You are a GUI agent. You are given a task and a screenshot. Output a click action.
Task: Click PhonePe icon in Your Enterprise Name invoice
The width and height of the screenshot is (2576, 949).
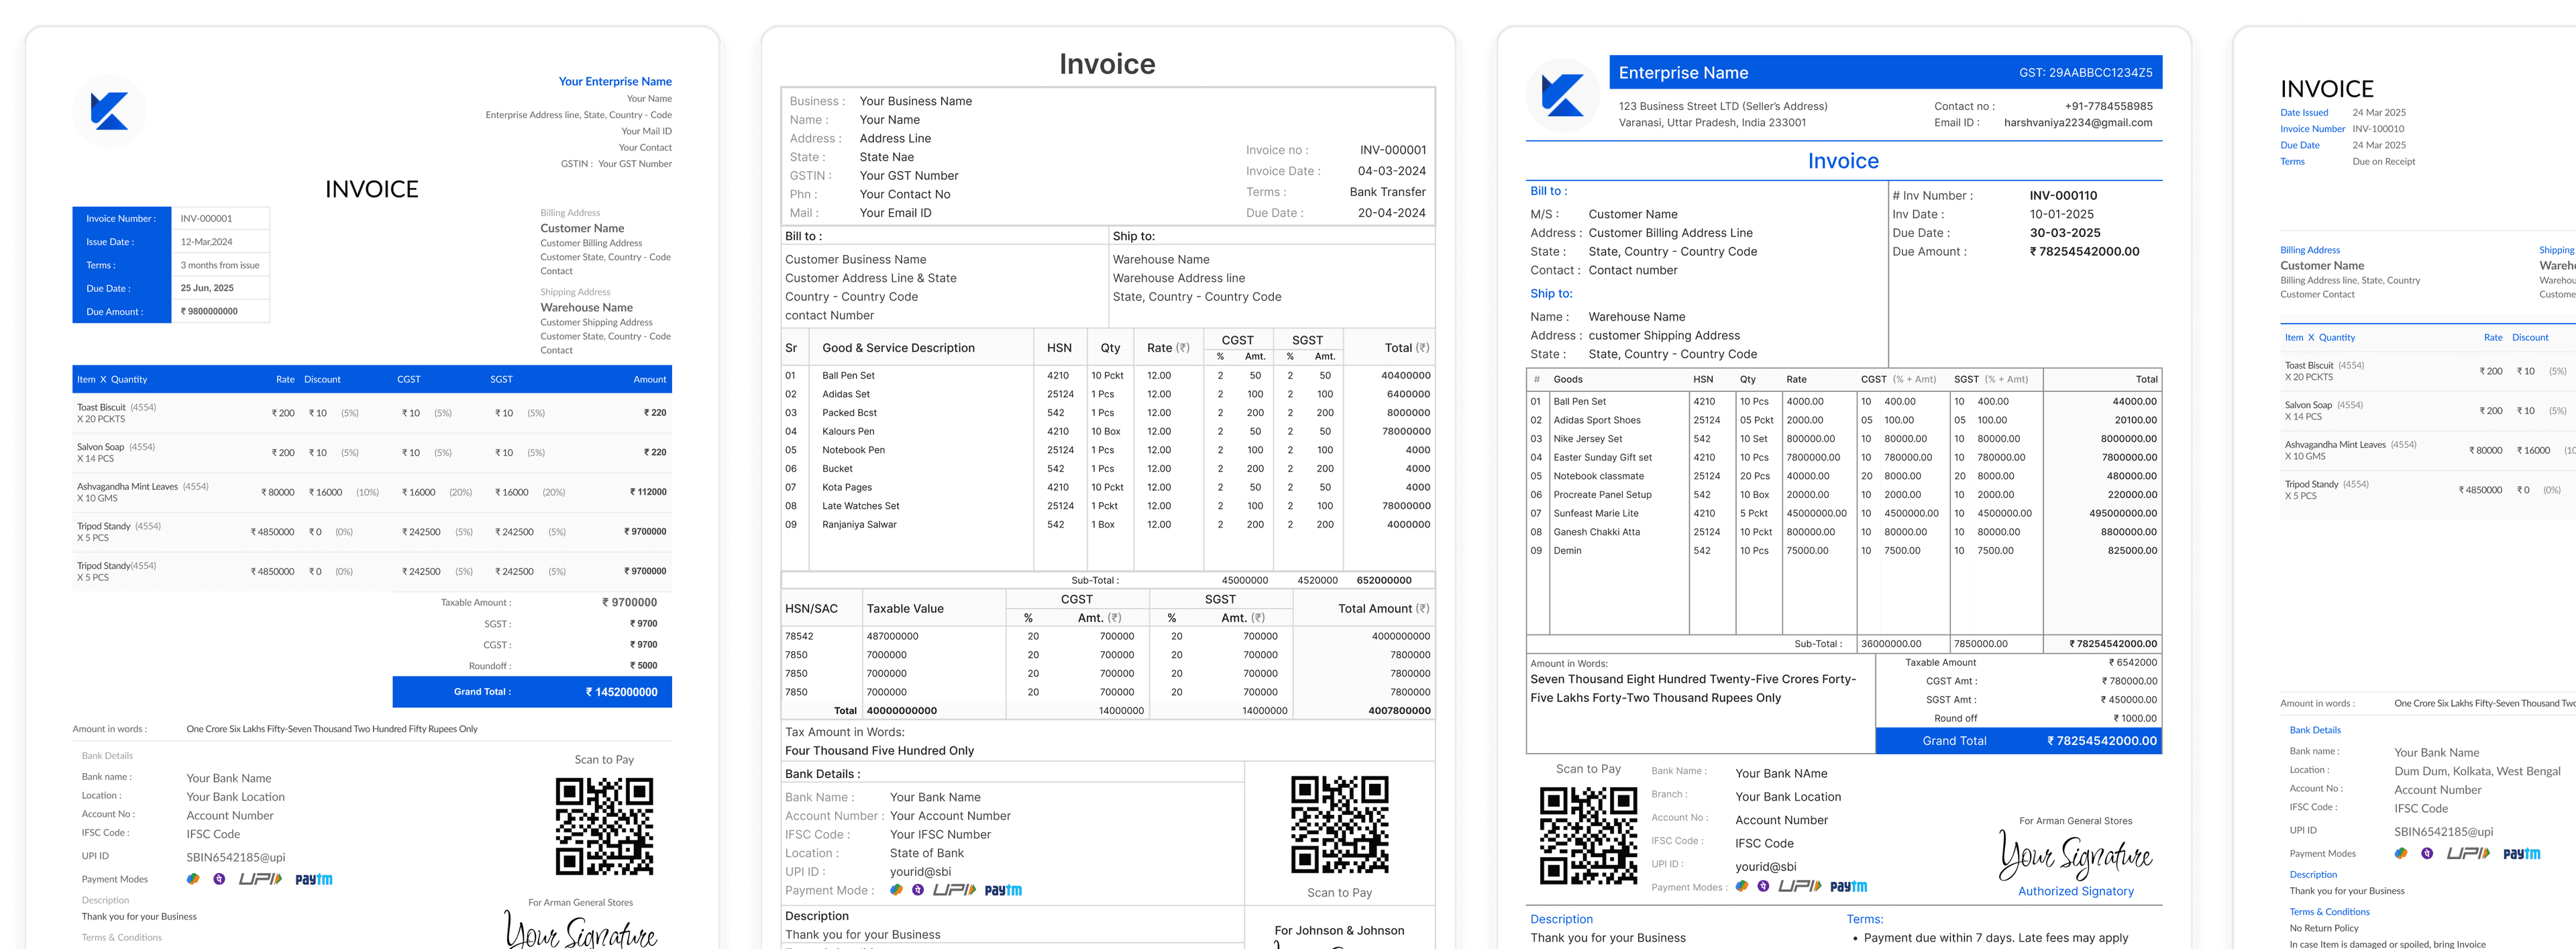(219, 879)
